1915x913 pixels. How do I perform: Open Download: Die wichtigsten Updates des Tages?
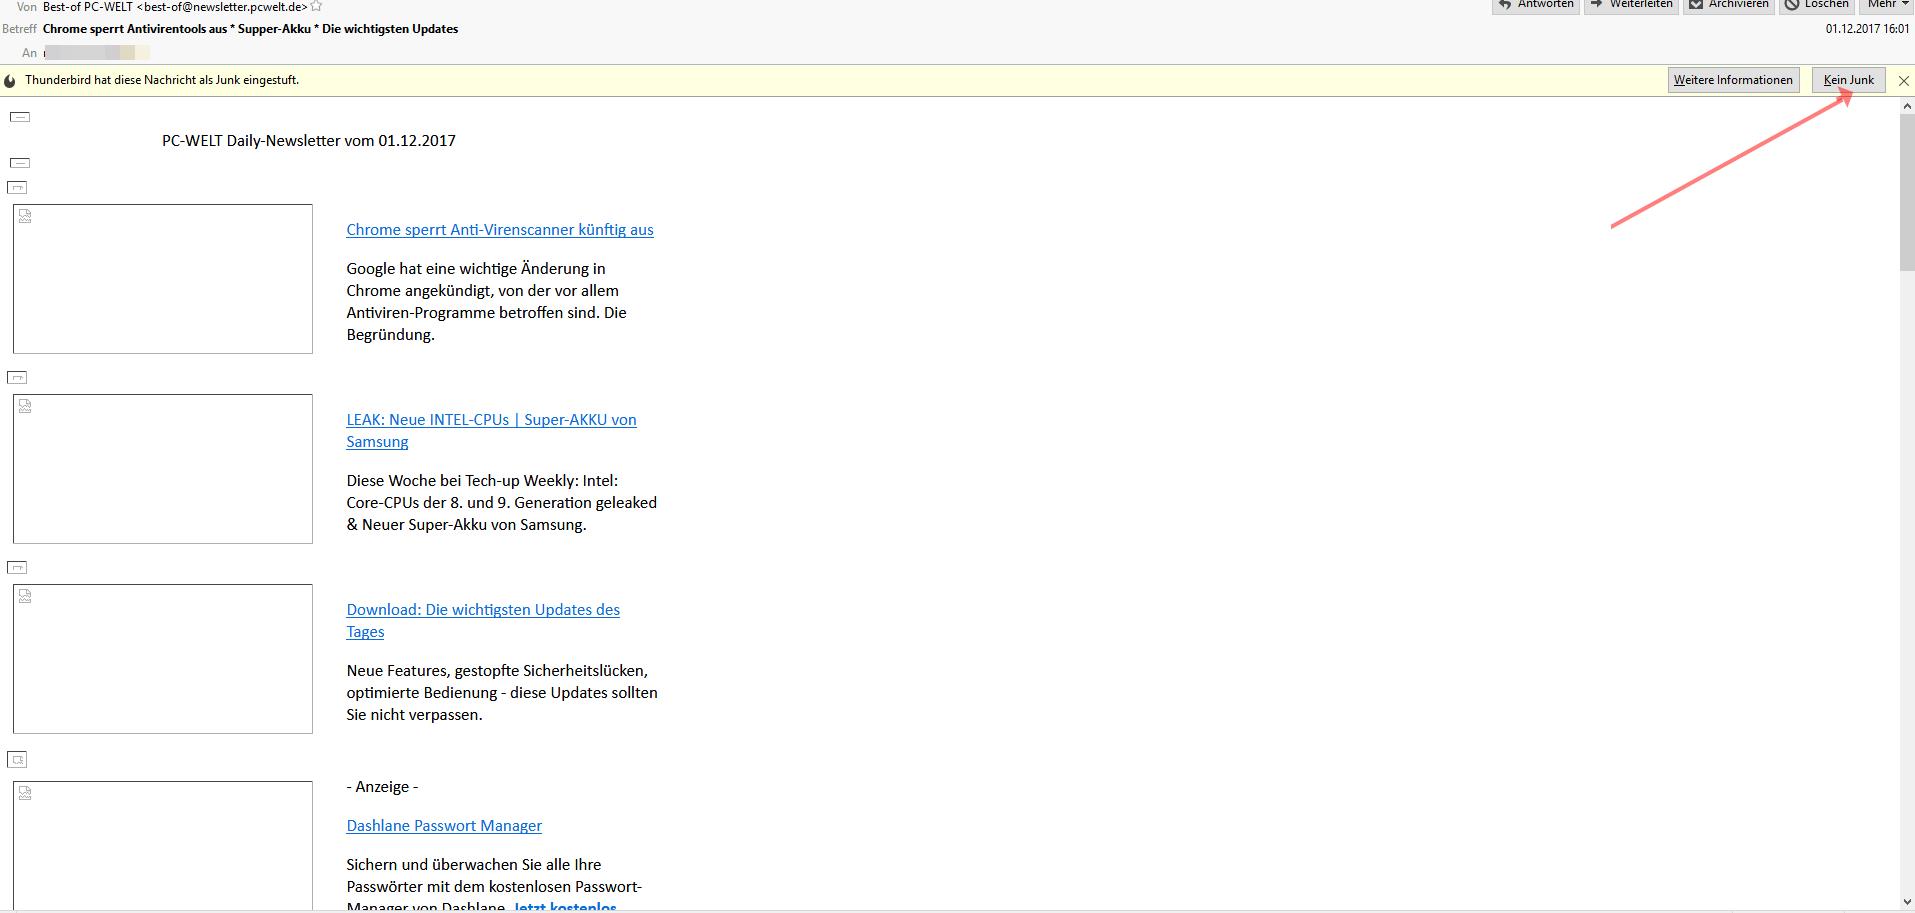483,621
